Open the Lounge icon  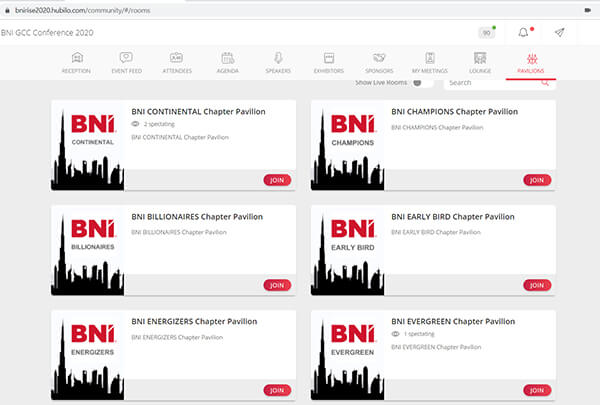coord(480,58)
